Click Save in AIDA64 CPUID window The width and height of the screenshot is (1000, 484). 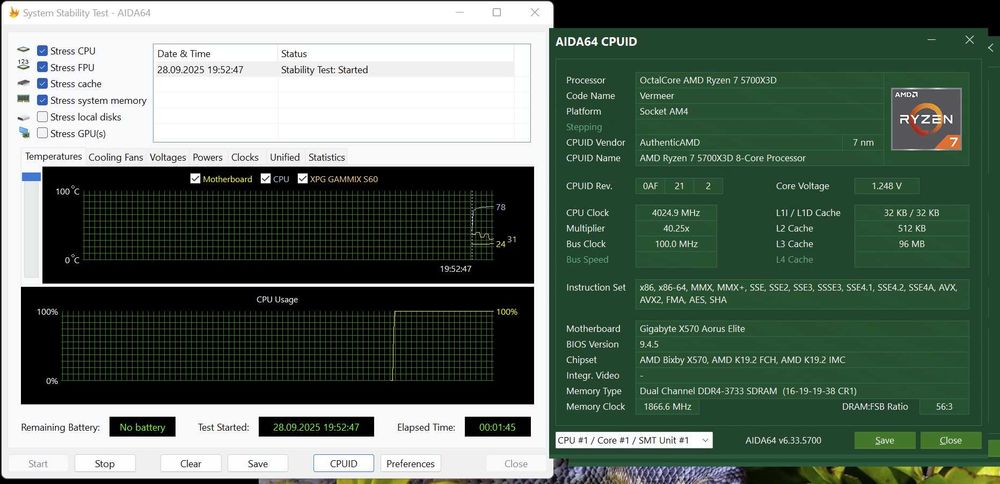(885, 440)
